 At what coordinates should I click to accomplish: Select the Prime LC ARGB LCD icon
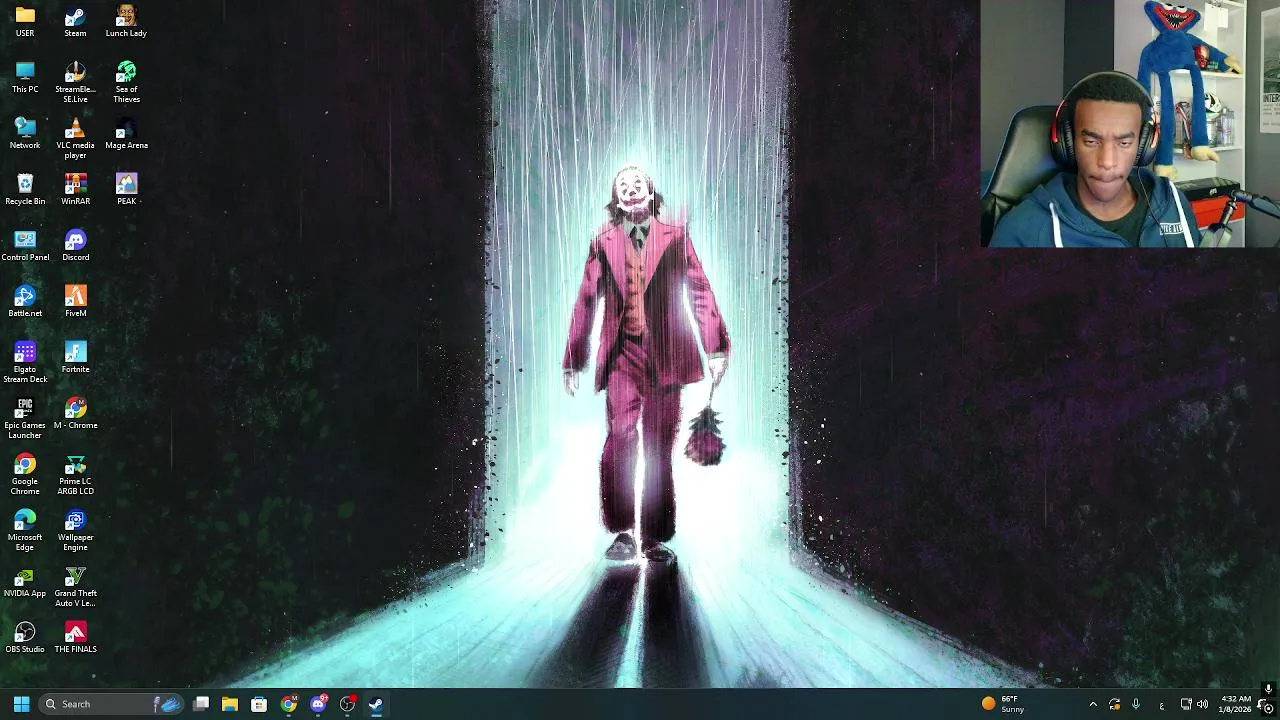pyautogui.click(x=75, y=475)
